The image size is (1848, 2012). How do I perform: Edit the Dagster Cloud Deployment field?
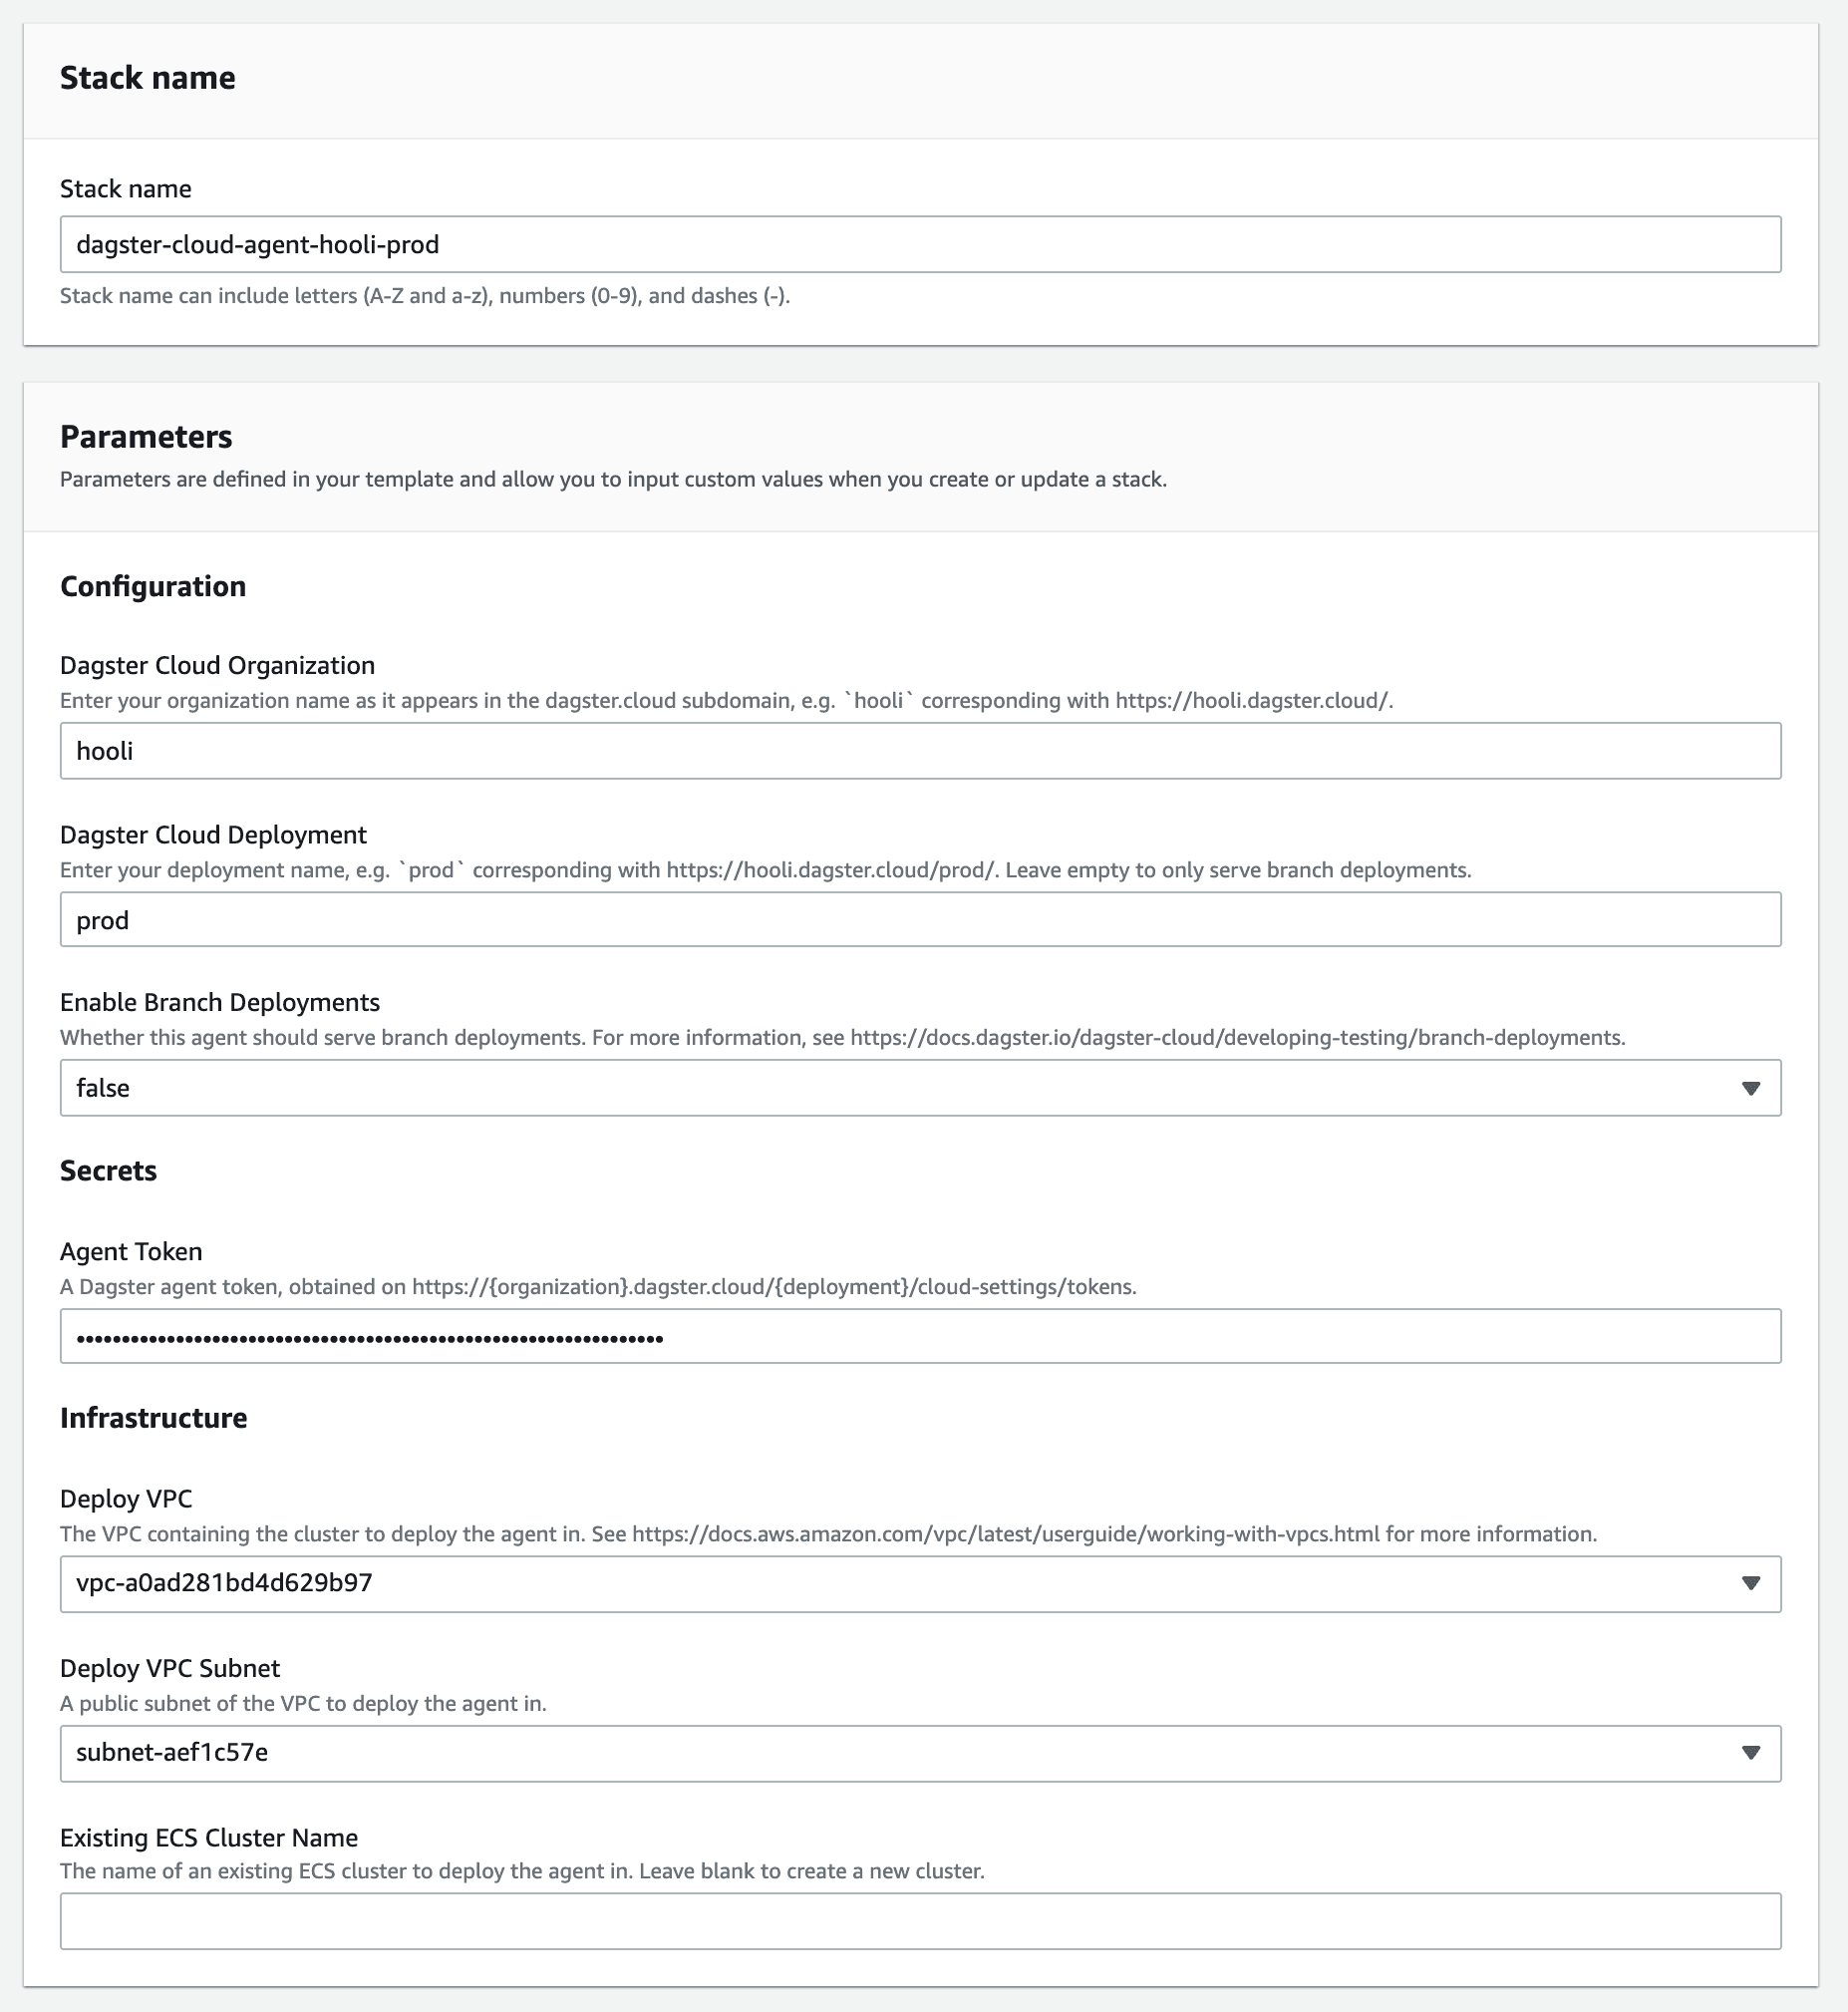920,919
